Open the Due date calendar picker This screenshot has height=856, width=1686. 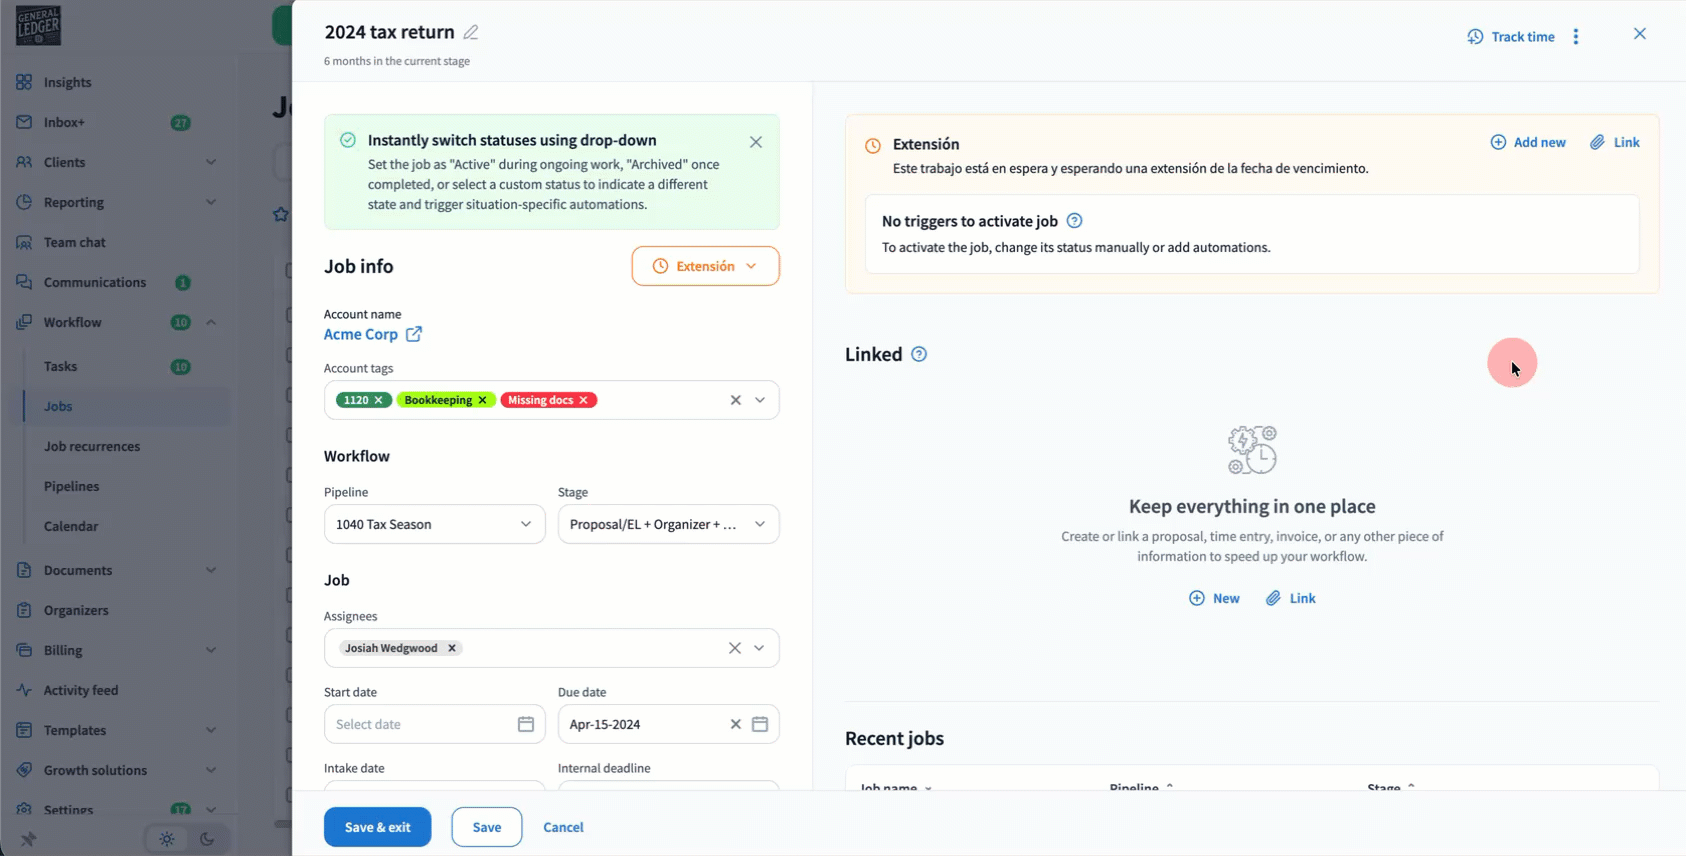pyautogui.click(x=760, y=724)
